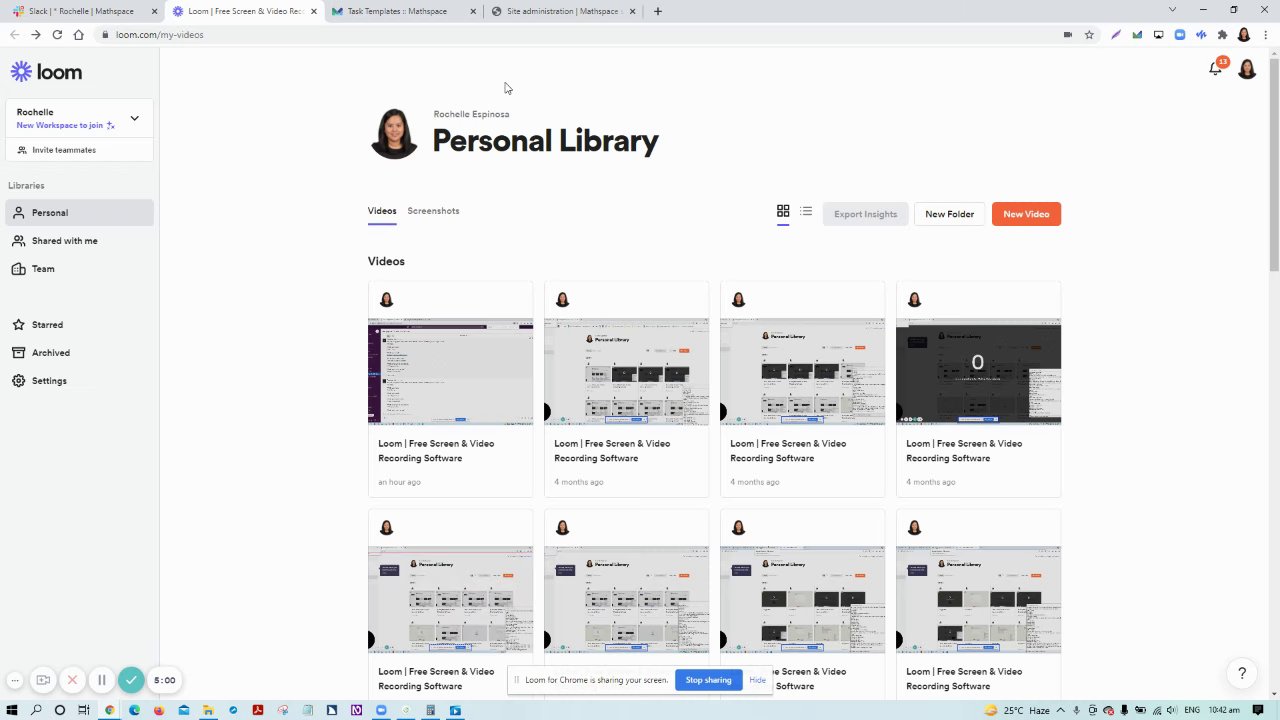
Task: Open the Chrome extensions puzzle menu
Action: point(1222,34)
